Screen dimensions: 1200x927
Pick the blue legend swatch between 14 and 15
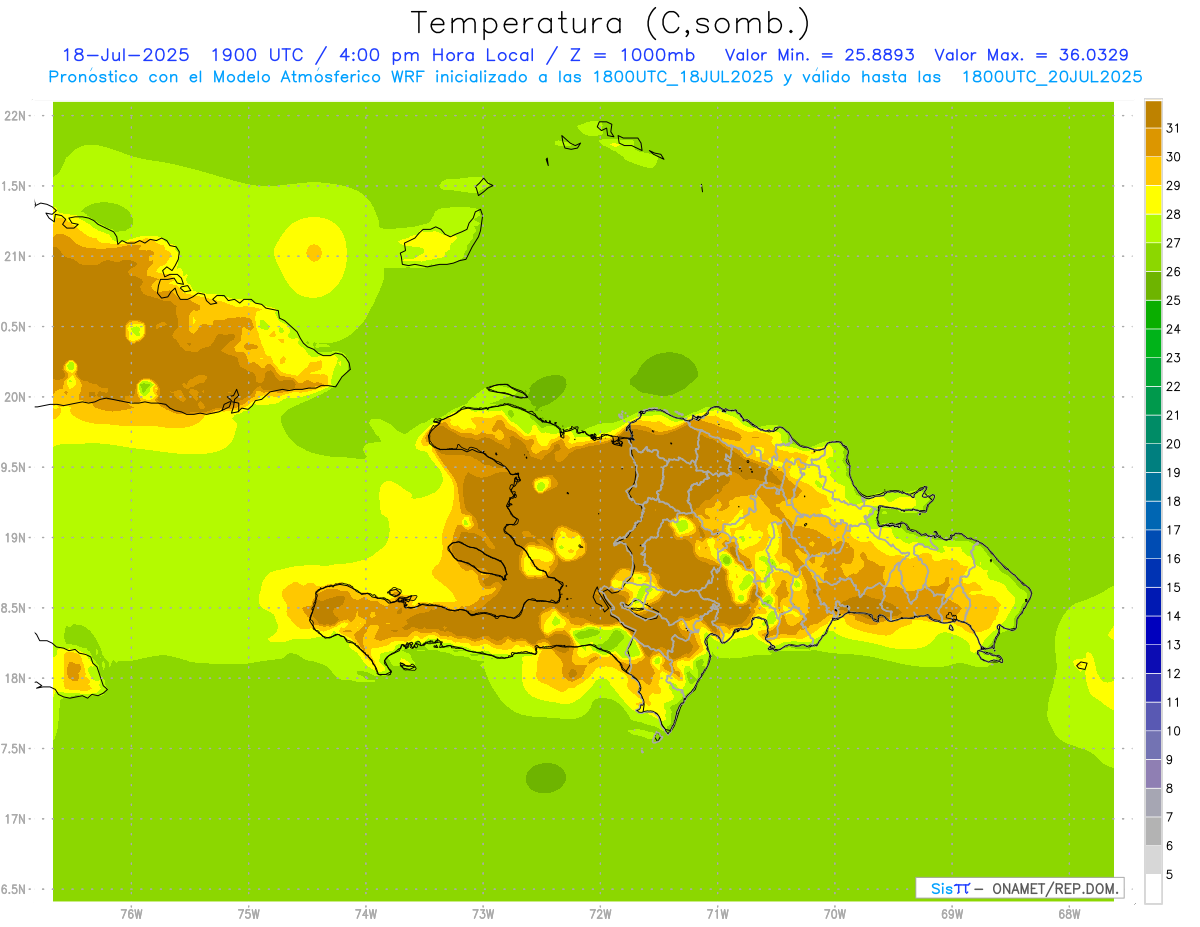(x=1153, y=601)
